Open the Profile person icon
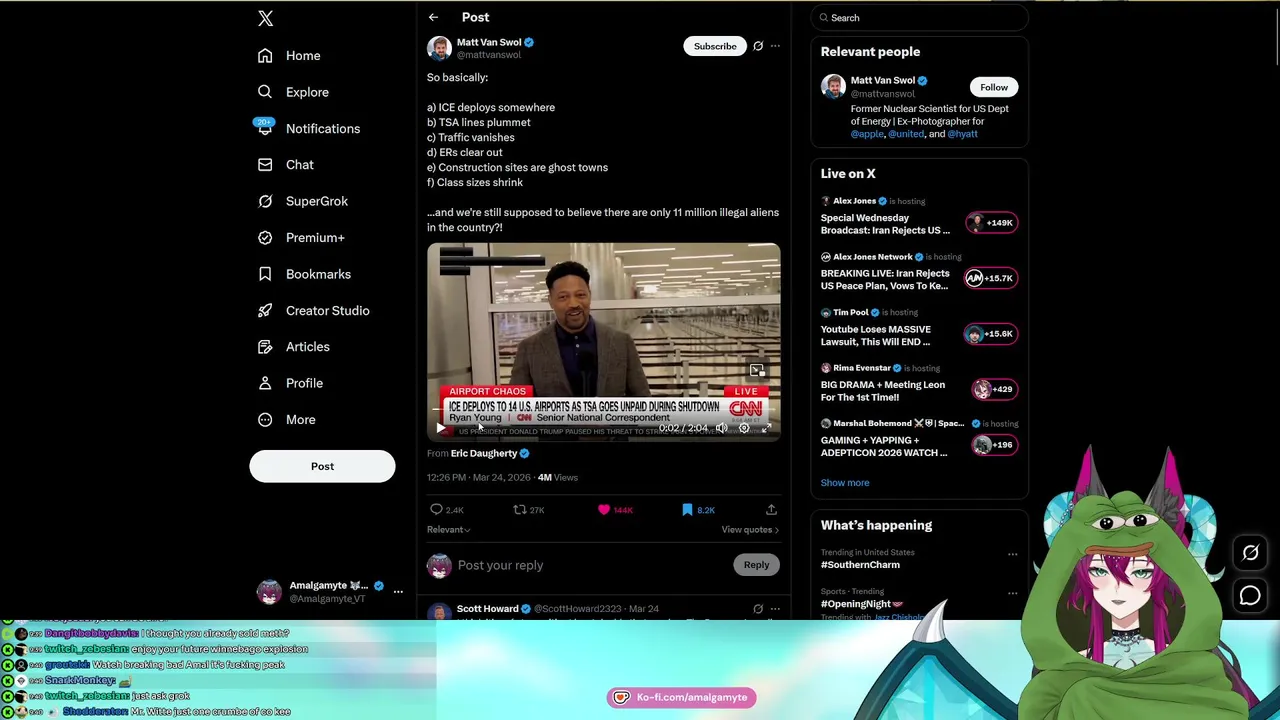 (x=265, y=383)
